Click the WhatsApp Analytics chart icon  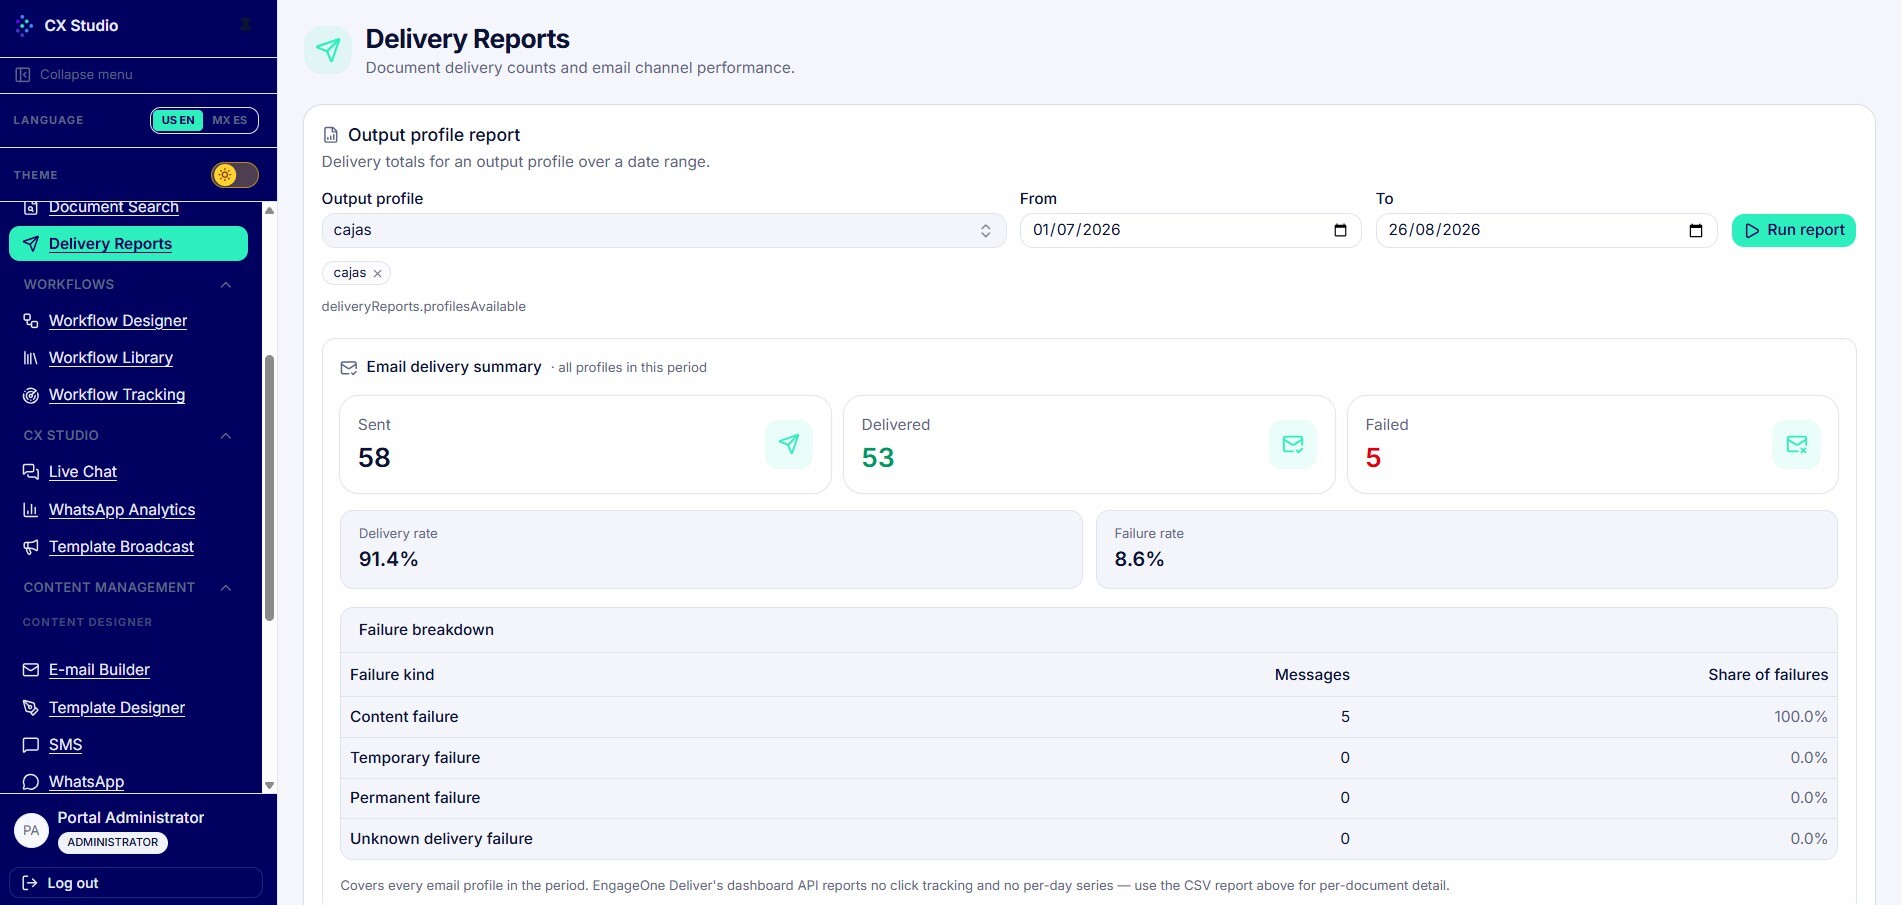[x=31, y=510]
